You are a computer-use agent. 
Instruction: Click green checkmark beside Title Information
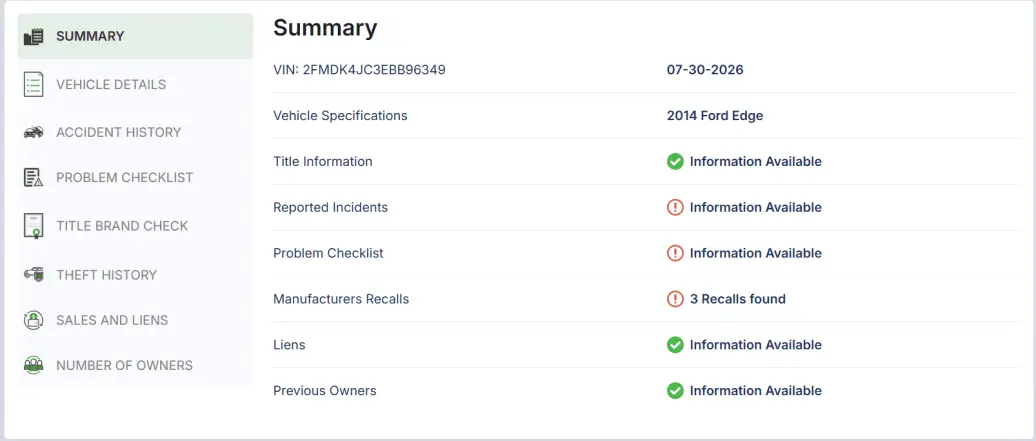coord(675,161)
